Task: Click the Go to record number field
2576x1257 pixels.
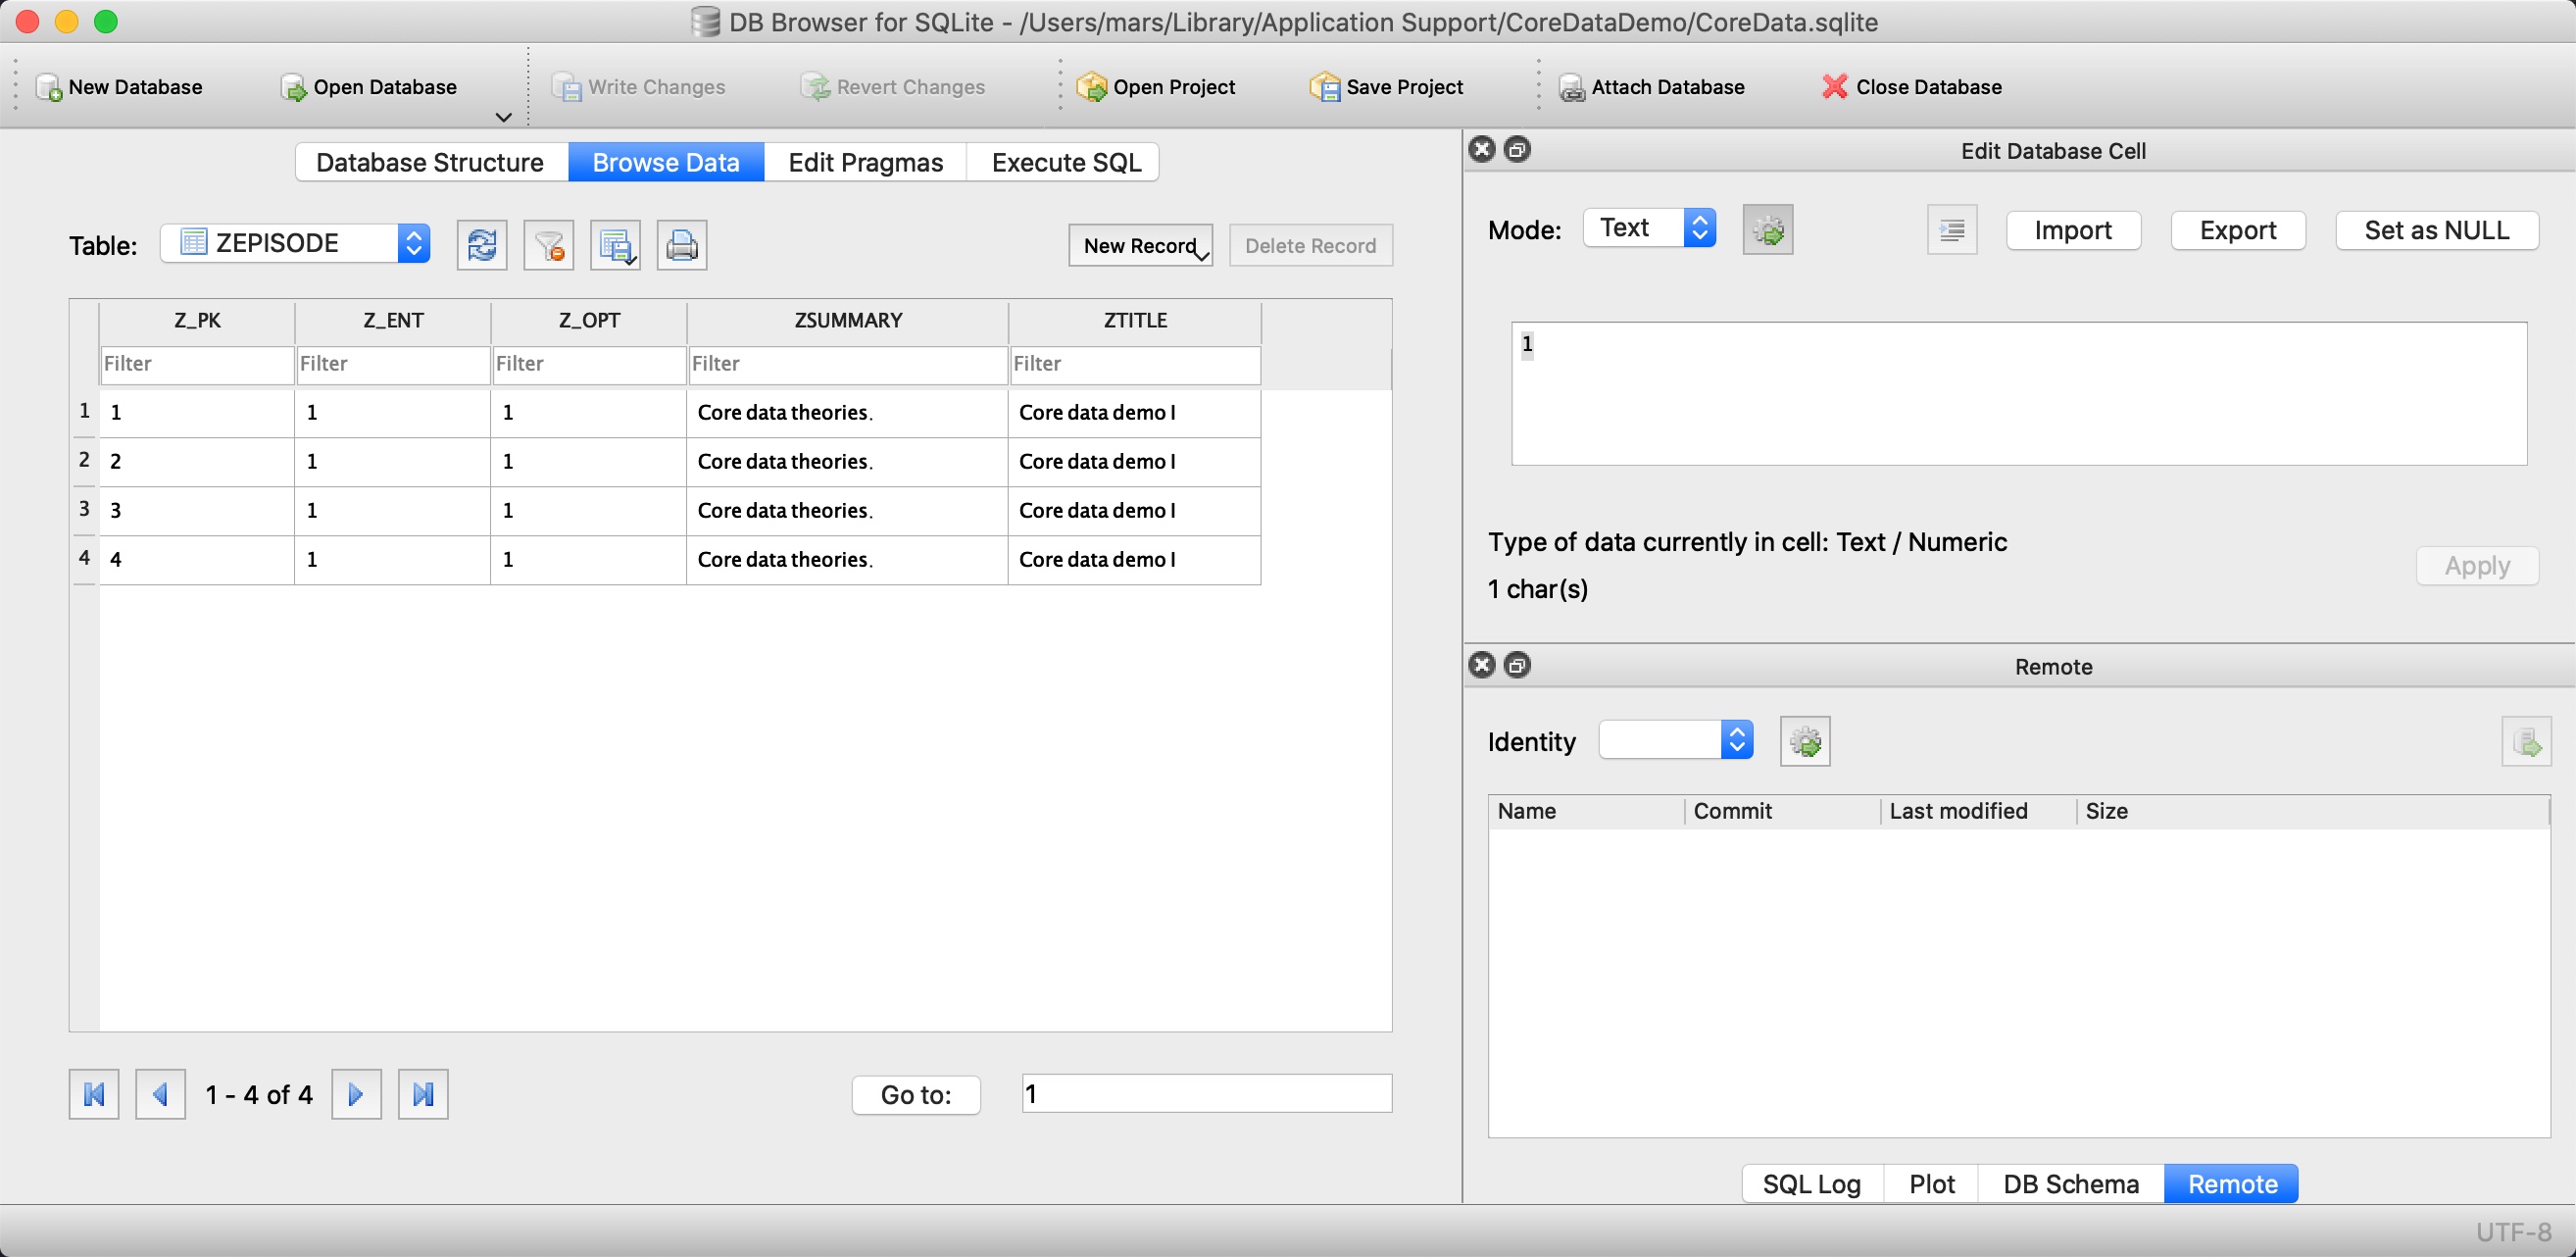Action: [1207, 1094]
